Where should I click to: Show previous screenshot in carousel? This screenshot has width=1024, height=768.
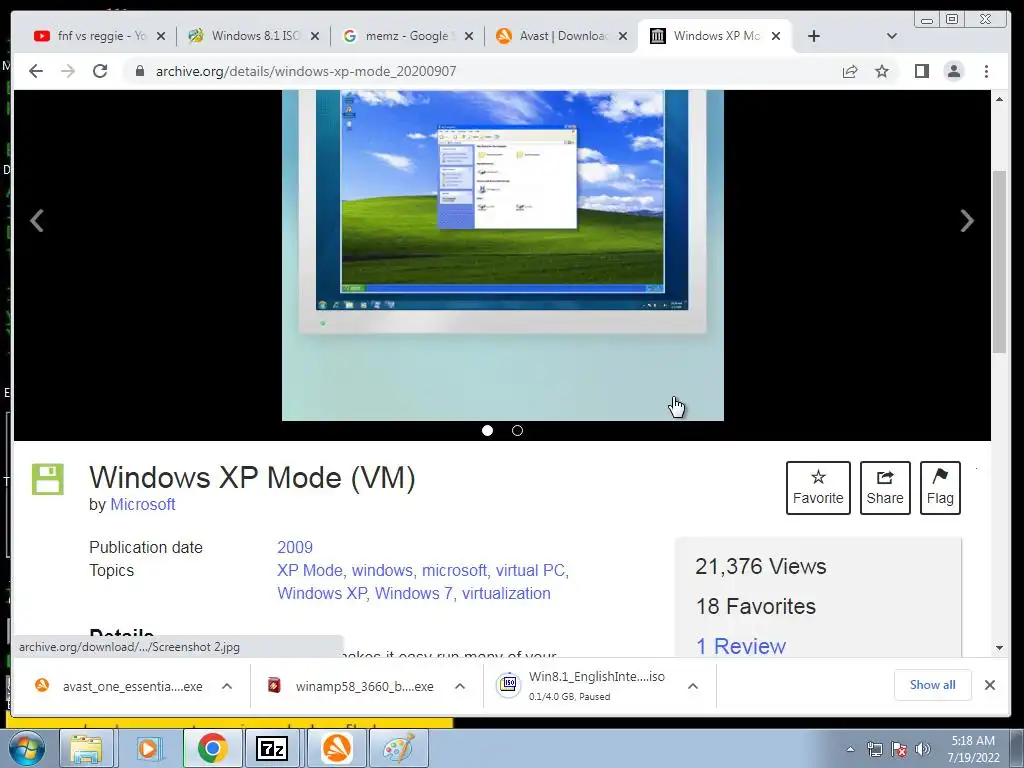click(x=37, y=221)
